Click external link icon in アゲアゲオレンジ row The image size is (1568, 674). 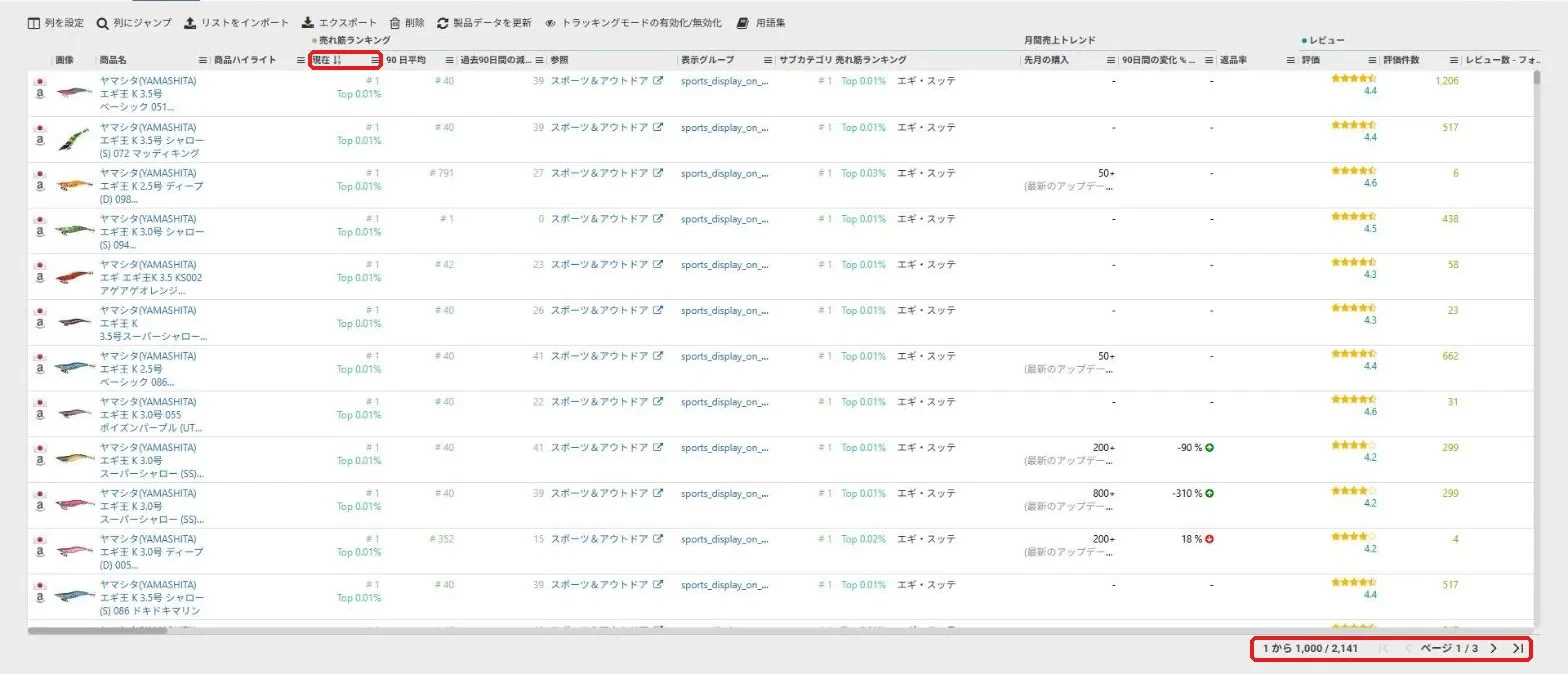[x=658, y=265]
